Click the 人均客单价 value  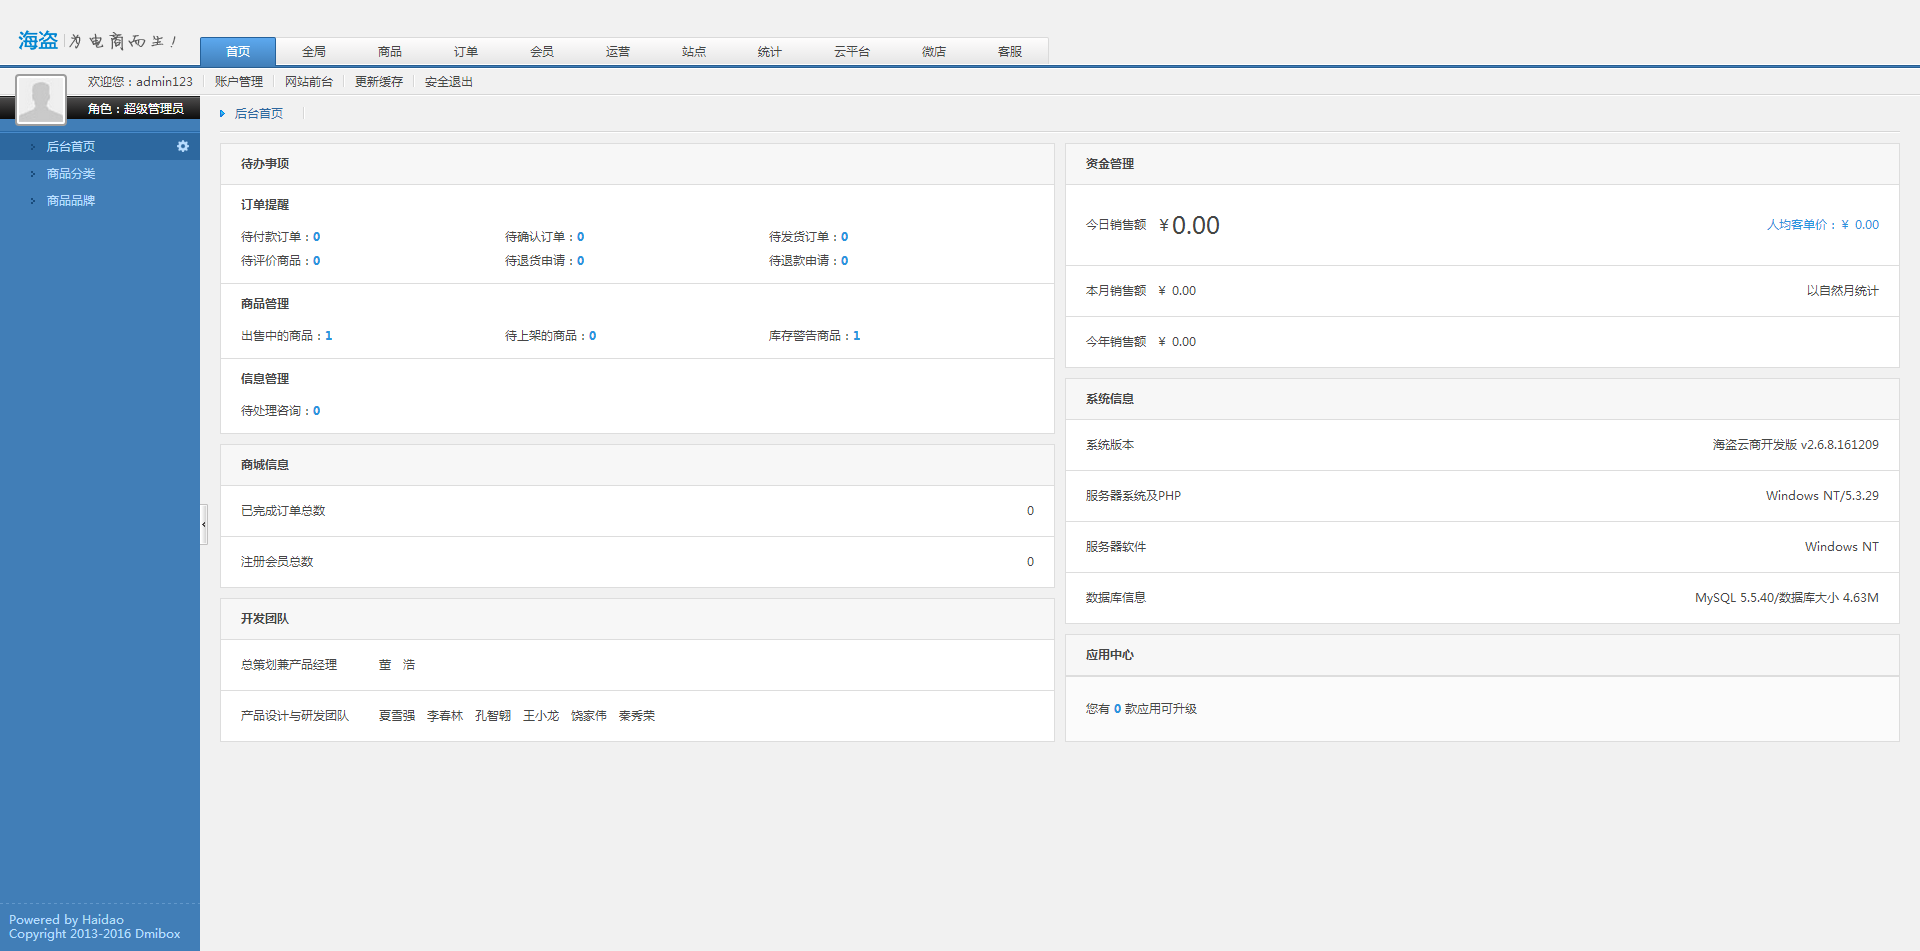(1860, 225)
